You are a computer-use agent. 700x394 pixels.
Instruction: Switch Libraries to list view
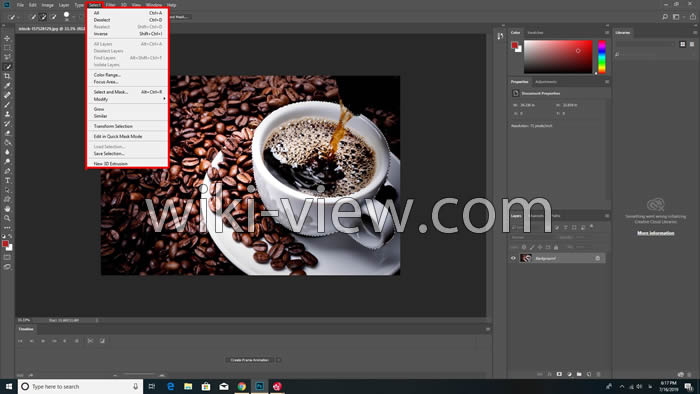(x=692, y=44)
